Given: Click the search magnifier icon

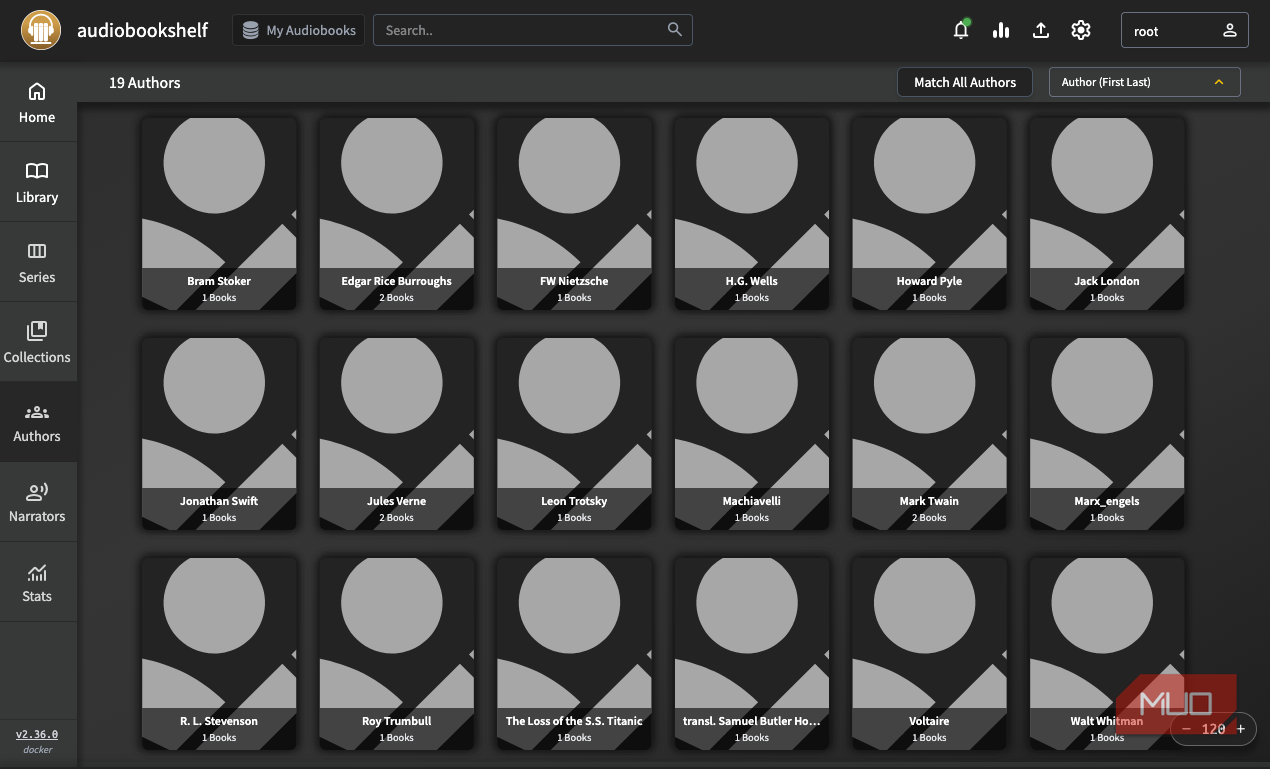Looking at the screenshot, I should [675, 29].
